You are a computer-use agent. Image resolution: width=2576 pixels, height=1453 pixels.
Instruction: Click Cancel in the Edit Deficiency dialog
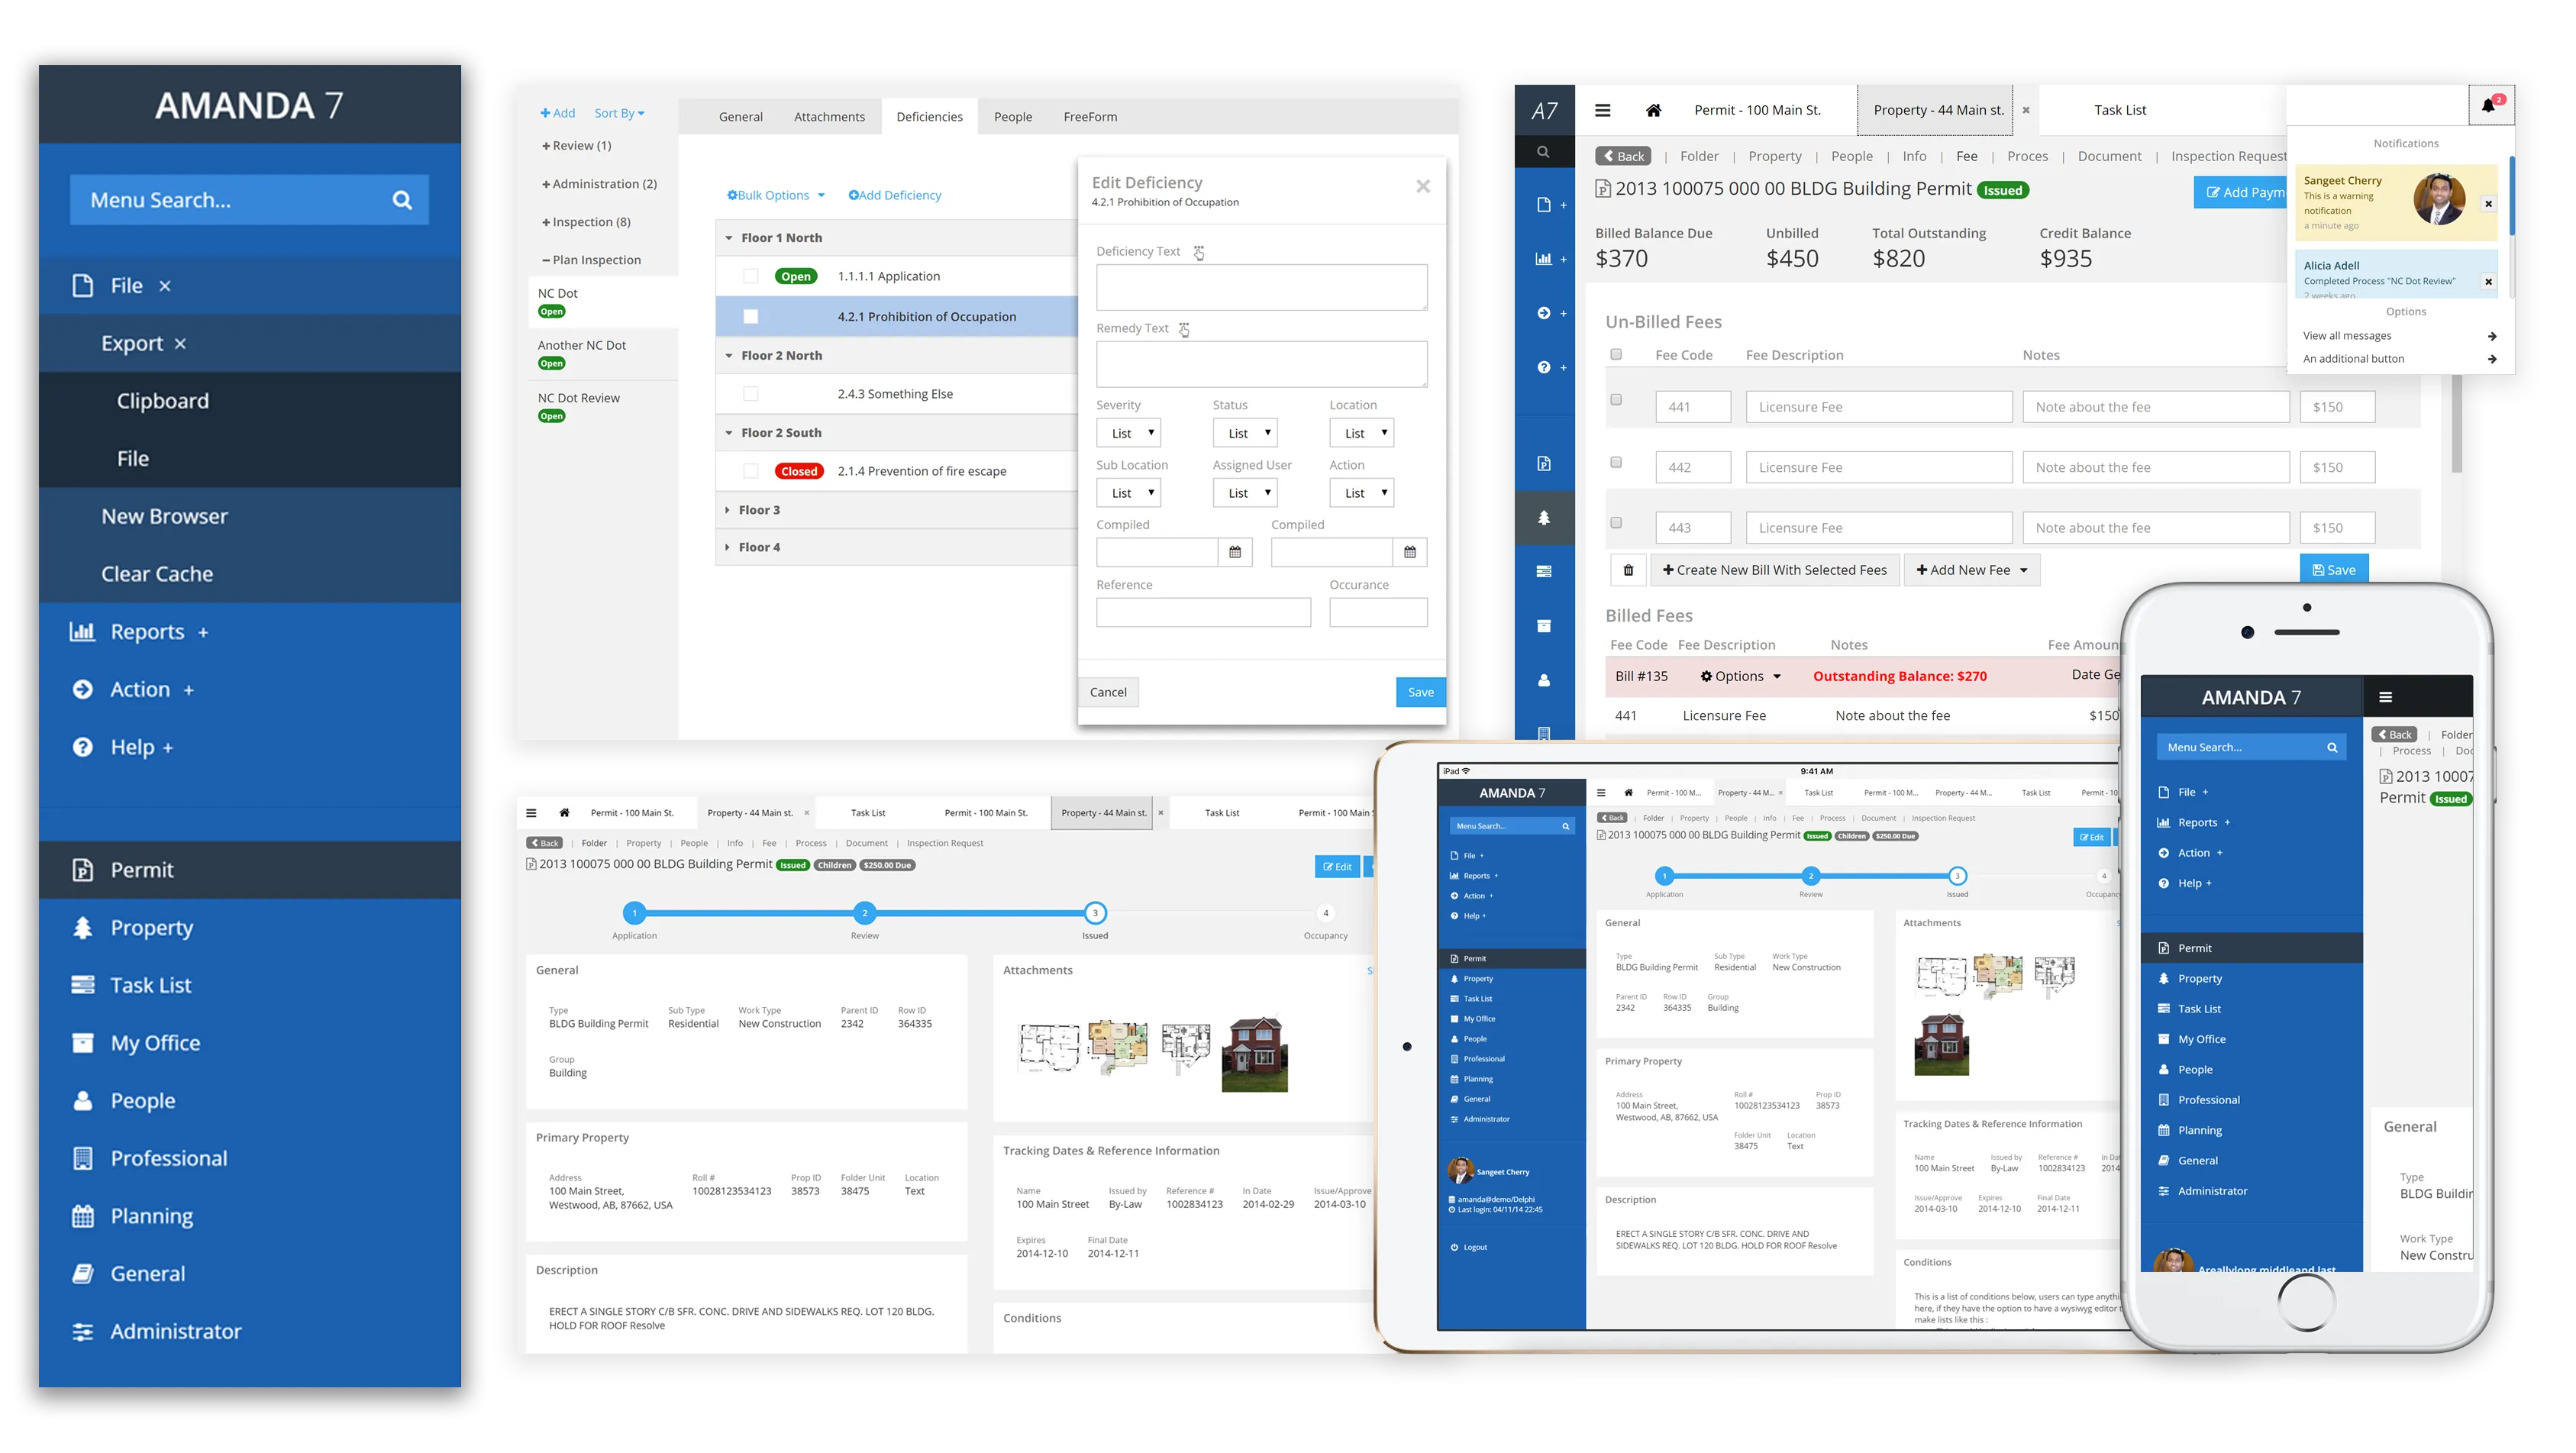1108,692
